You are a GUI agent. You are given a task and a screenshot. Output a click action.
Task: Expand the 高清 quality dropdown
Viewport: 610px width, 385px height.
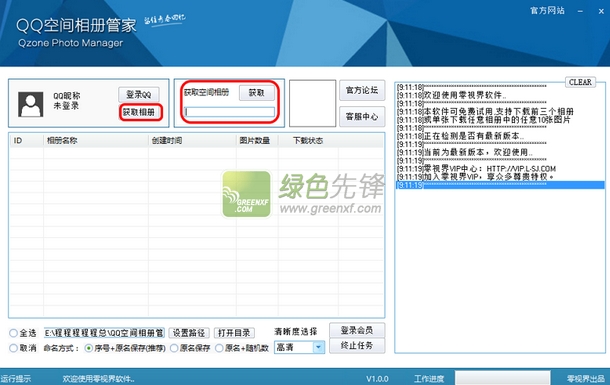pos(319,347)
